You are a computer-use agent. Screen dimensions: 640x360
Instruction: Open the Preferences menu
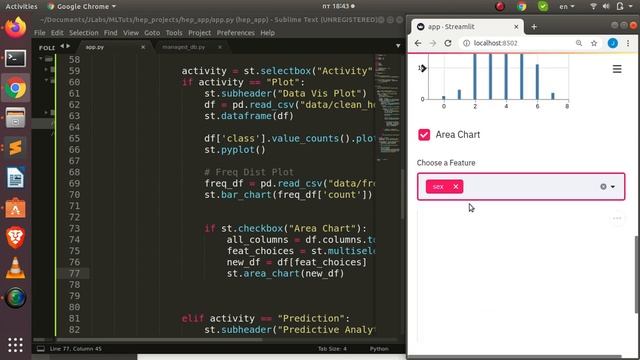point(236,33)
